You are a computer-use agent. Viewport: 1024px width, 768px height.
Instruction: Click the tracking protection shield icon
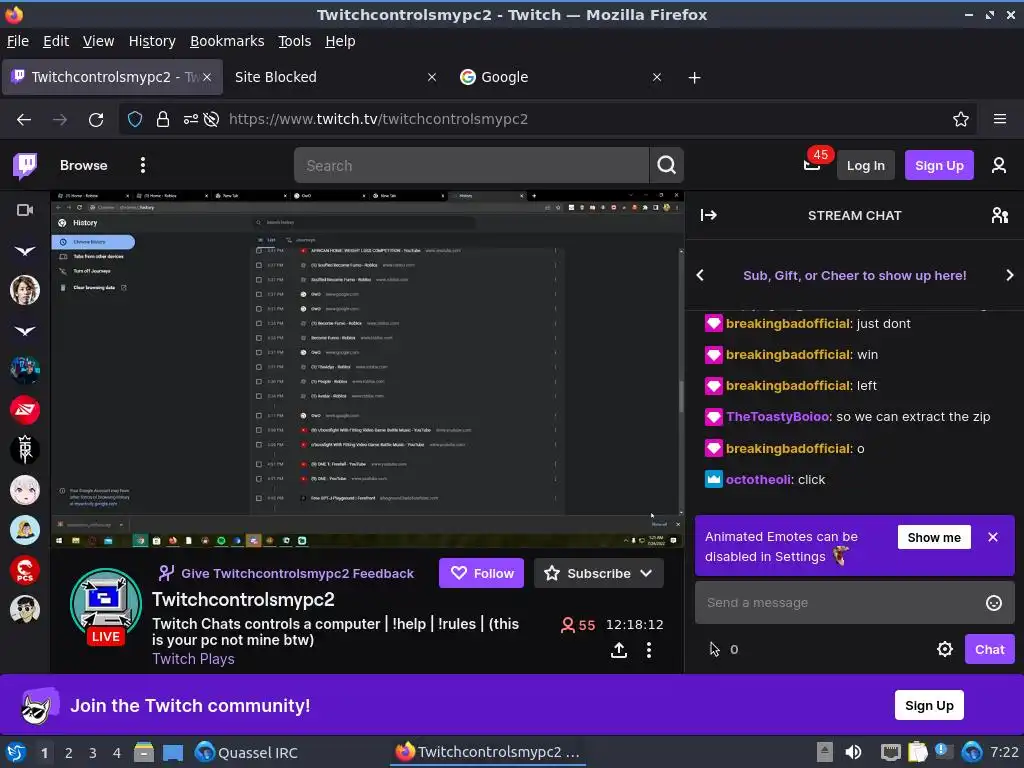tap(135, 120)
